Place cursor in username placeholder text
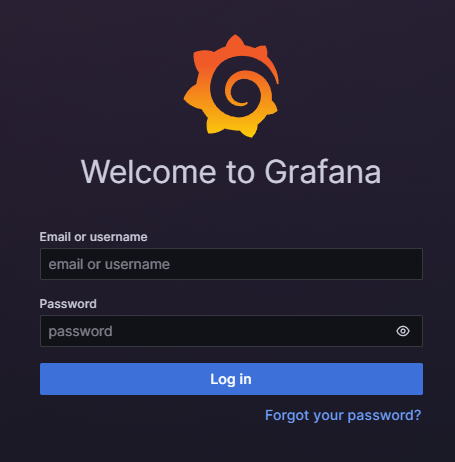The image size is (455, 462). tap(109, 264)
